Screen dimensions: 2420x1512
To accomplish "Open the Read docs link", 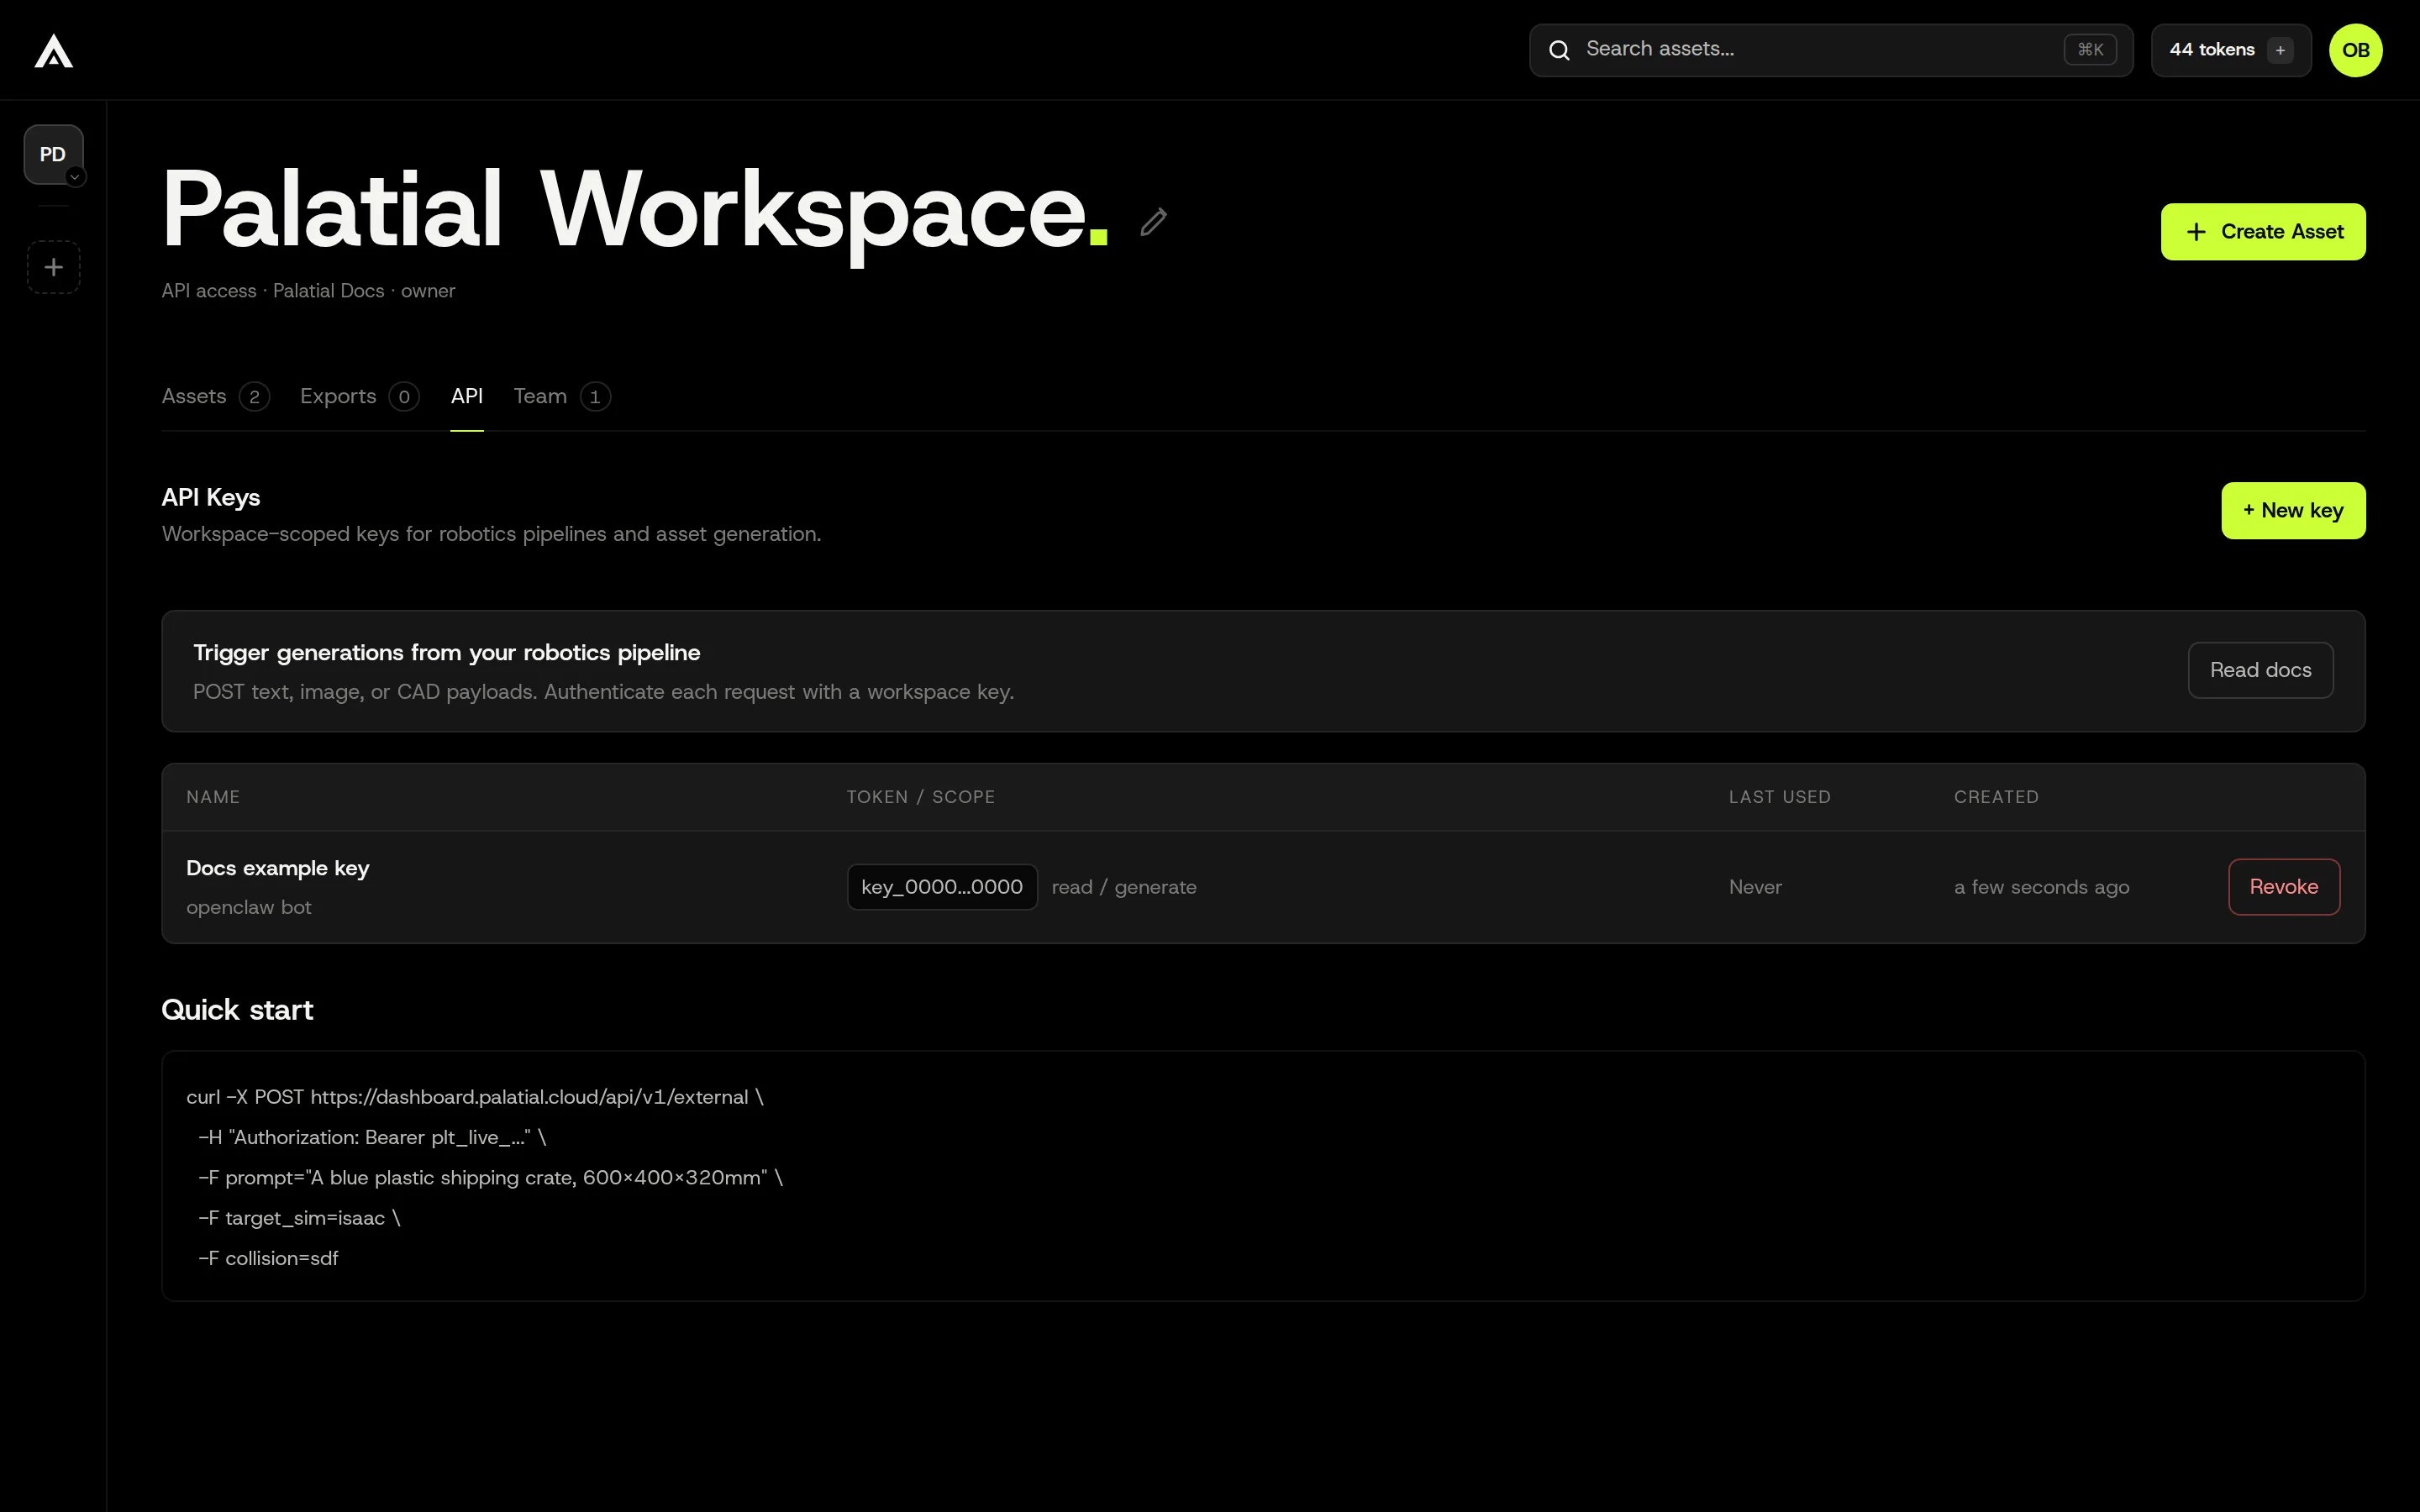I will coord(2260,670).
